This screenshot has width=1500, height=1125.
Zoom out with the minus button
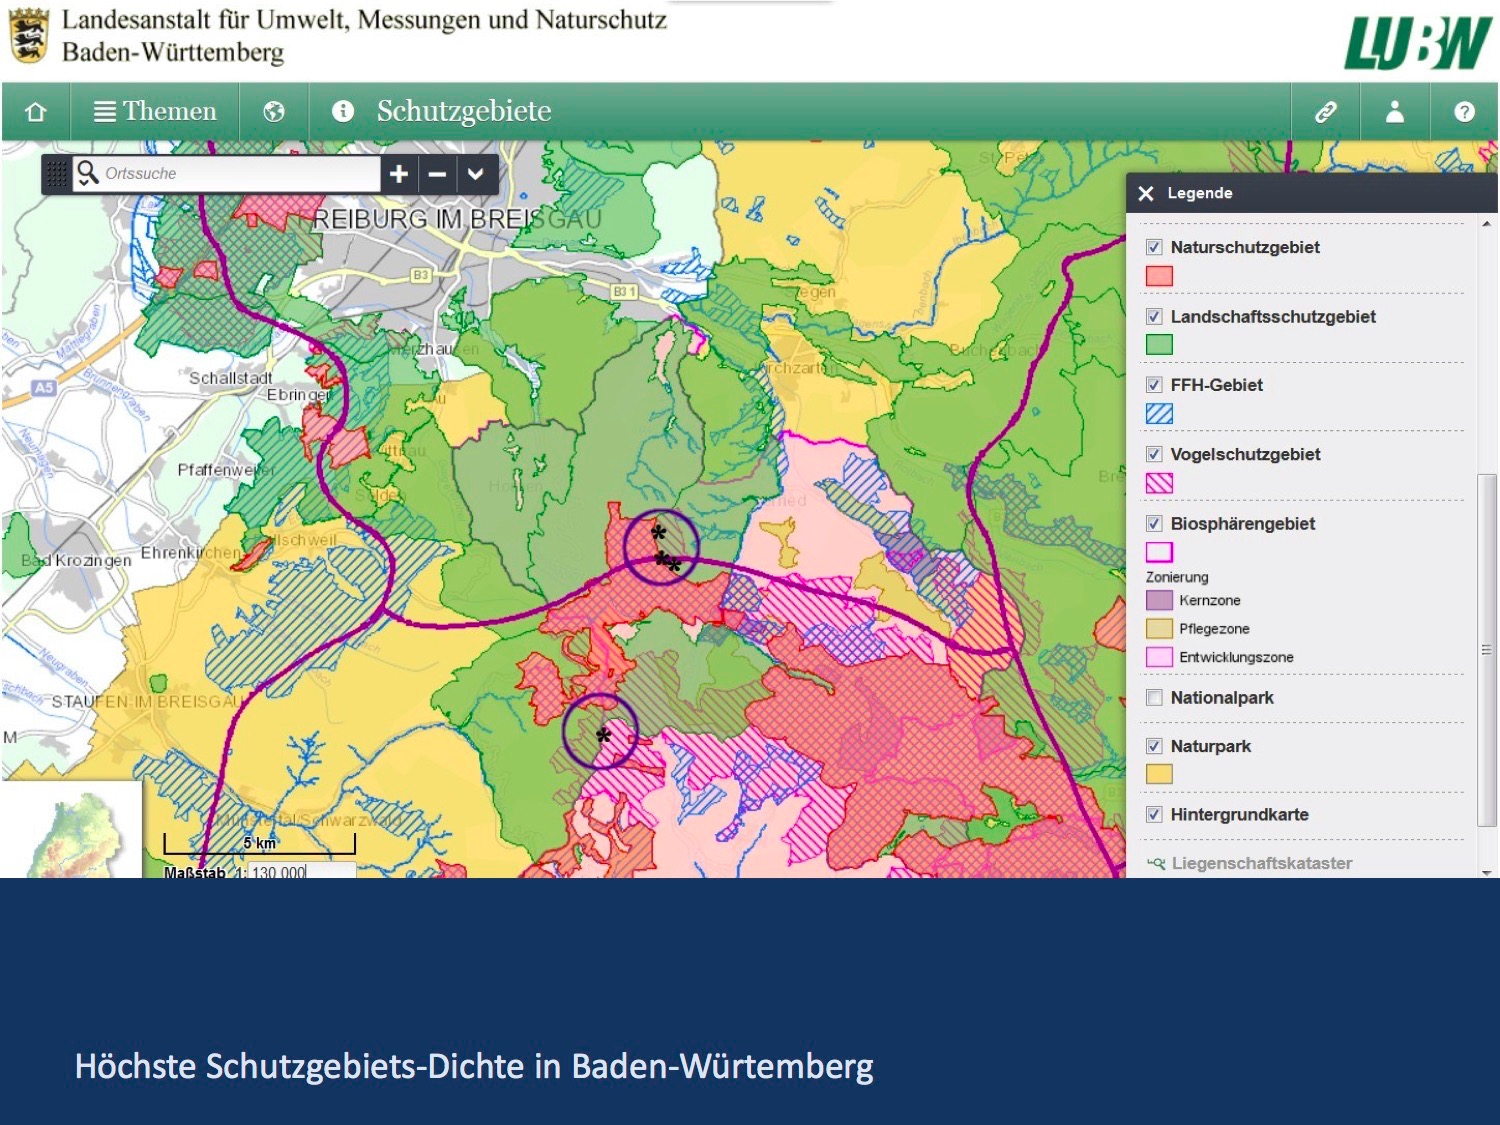tap(437, 174)
